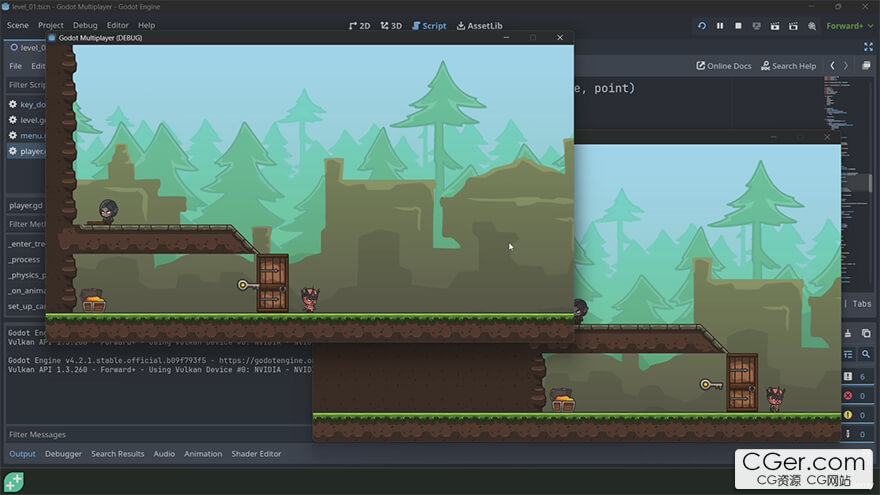This screenshot has height=495, width=880.
Task: Select the level_01 scene tab
Action: point(28,48)
